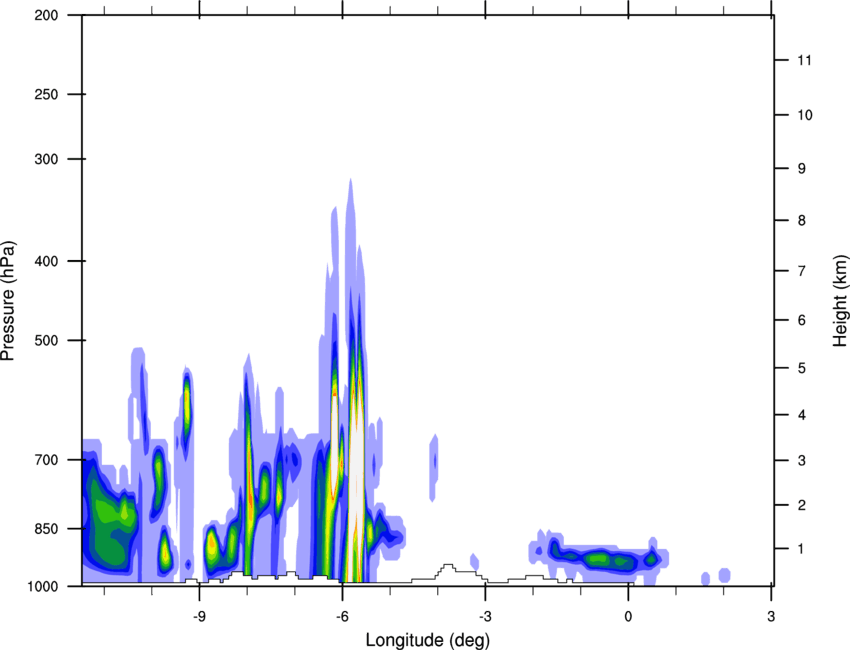Click the -9 longitude tick label
Viewport: 850px width, 650px height.
point(199,616)
